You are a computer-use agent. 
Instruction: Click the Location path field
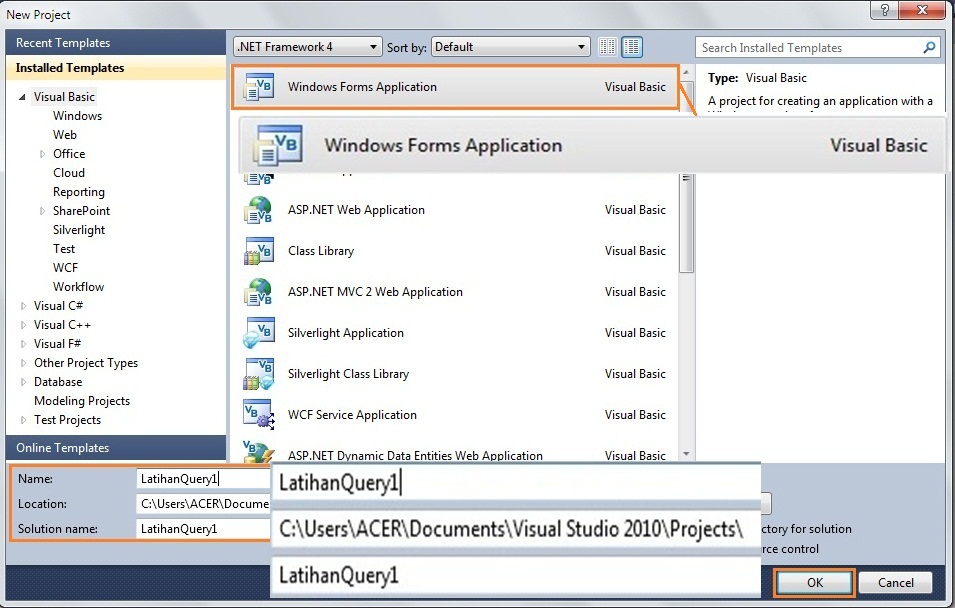tap(203, 504)
